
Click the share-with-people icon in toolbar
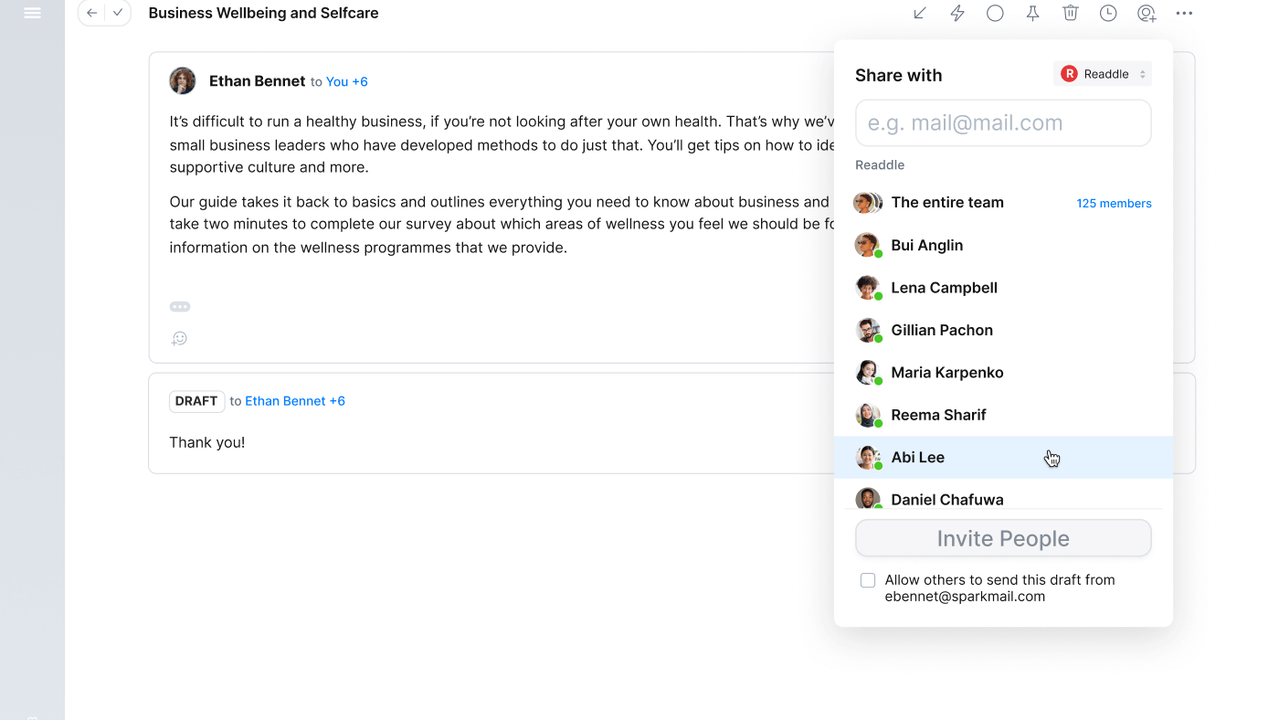[x=1146, y=13]
